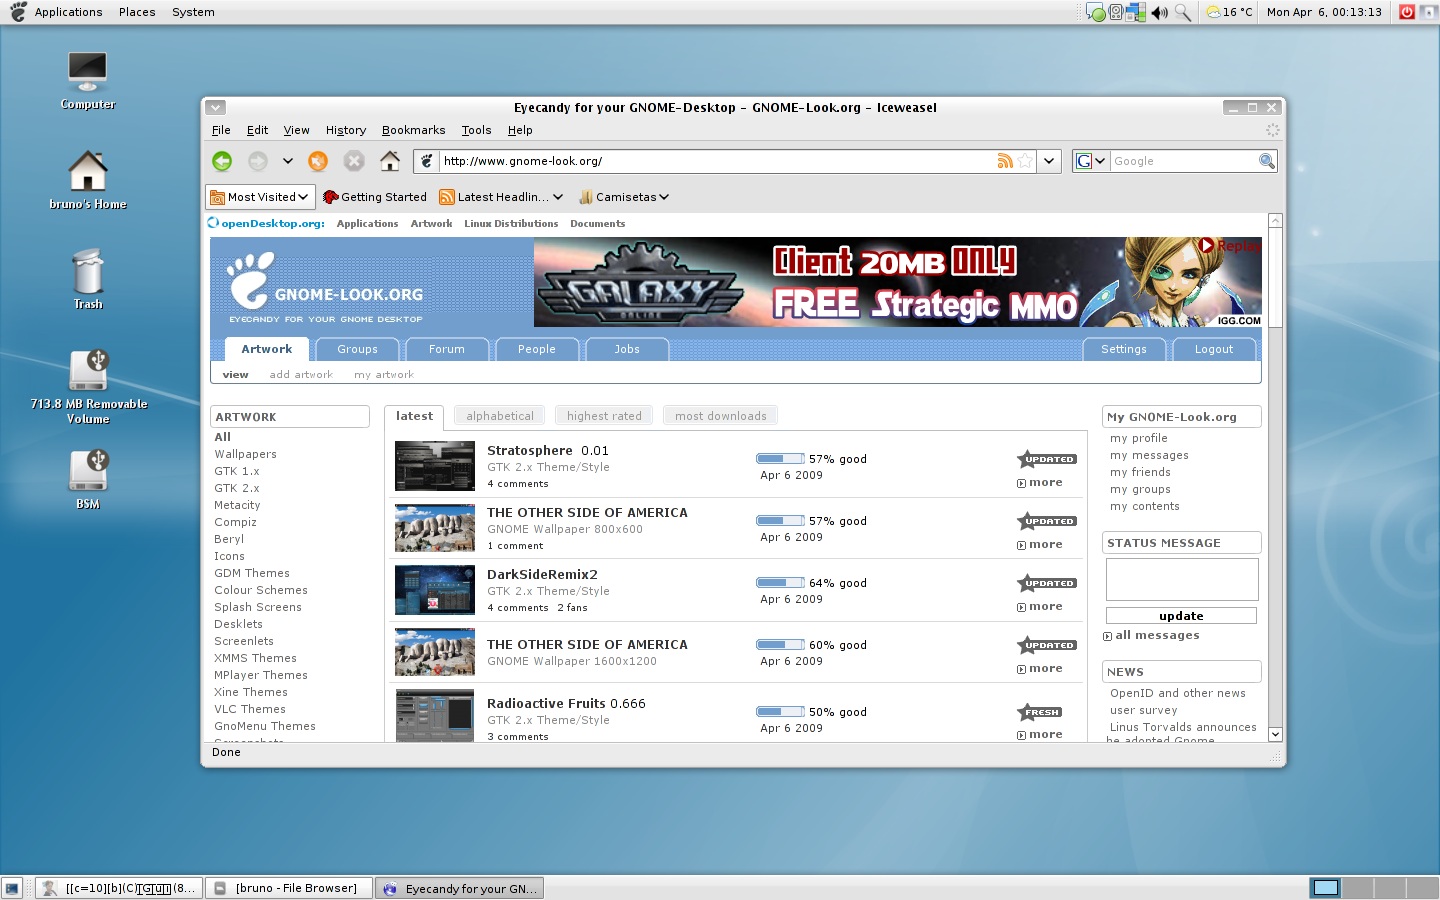Expand more for Radioactive Fruits 0.666
Image resolution: width=1440 pixels, height=900 pixels.
pos(1040,735)
